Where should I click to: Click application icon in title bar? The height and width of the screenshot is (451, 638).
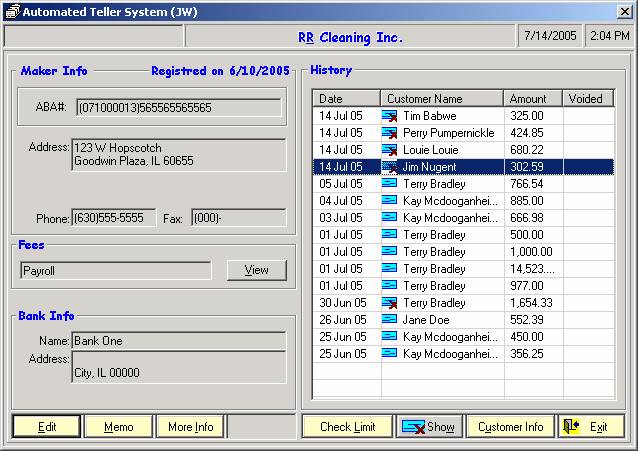click(x=12, y=11)
